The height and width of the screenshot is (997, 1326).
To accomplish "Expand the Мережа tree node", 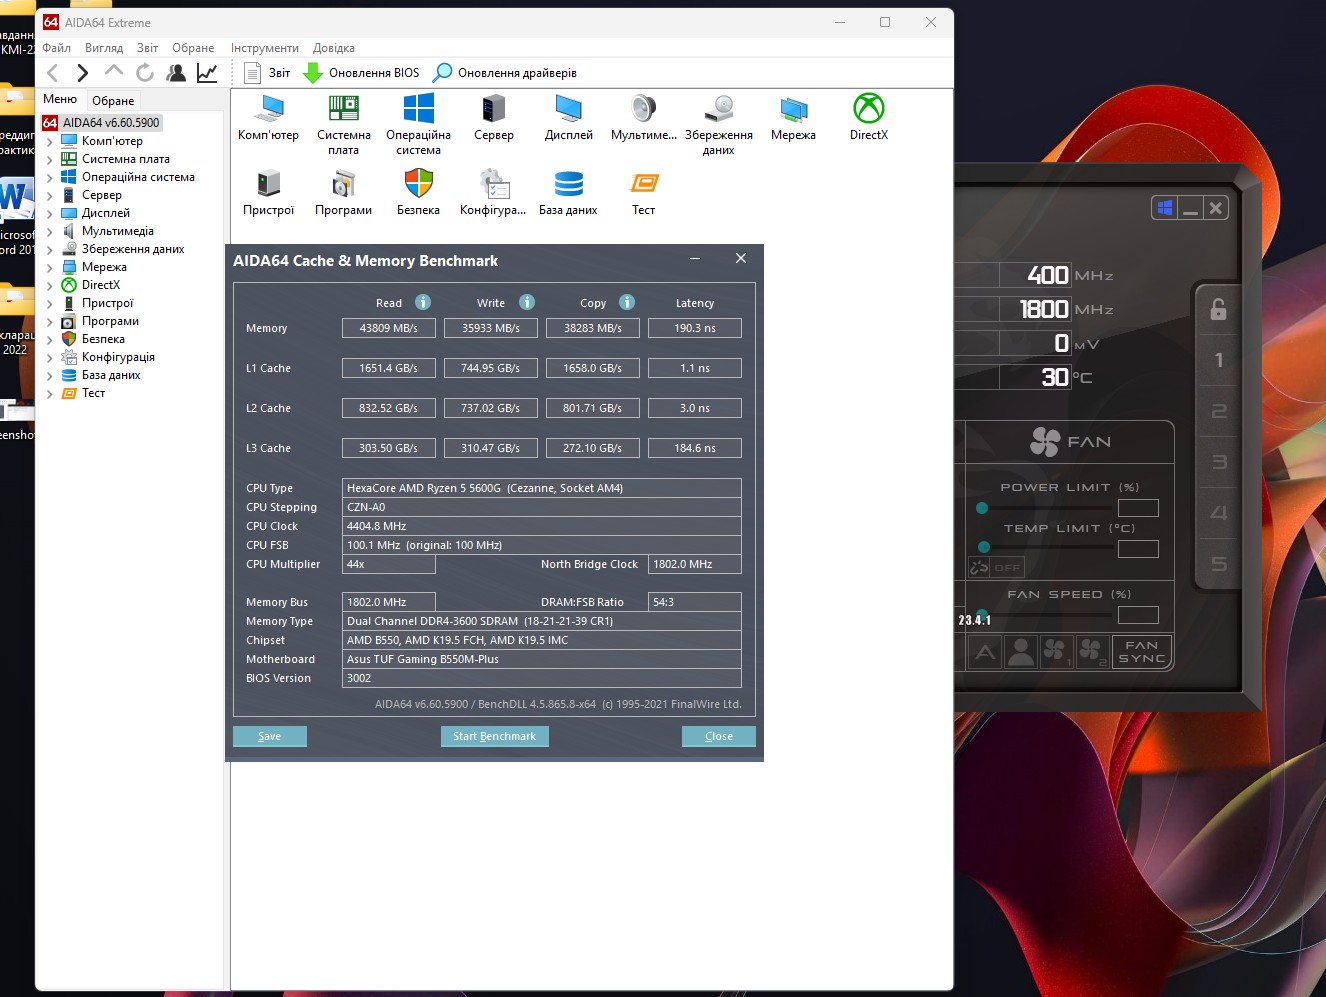I will (x=50, y=268).
